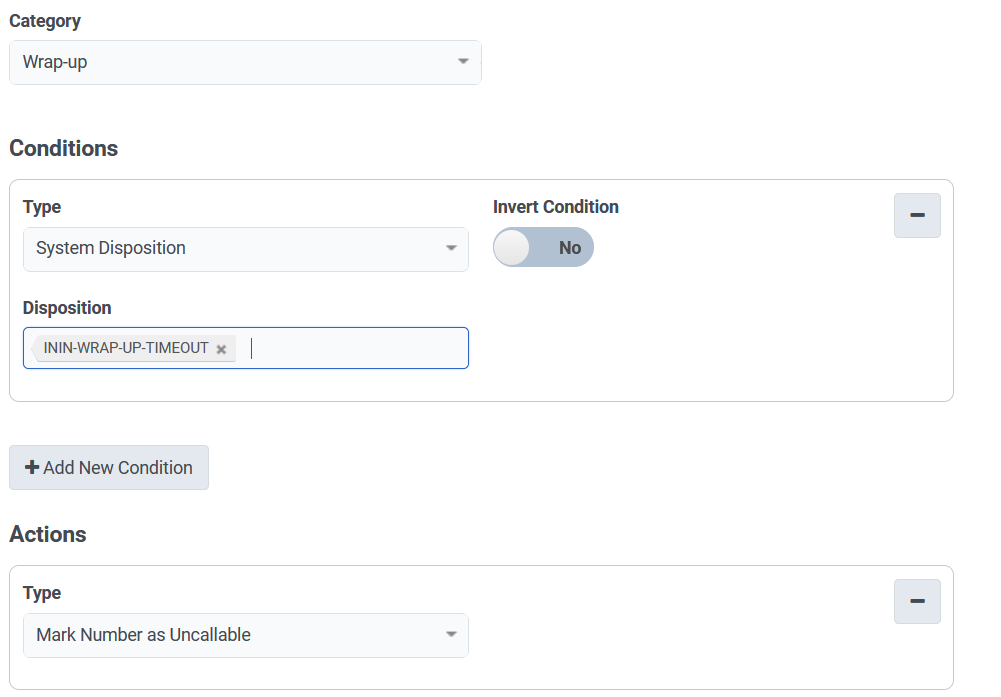Click the Disposition field label
The width and height of the screenshot is (1001, 697).
[67, 307]
